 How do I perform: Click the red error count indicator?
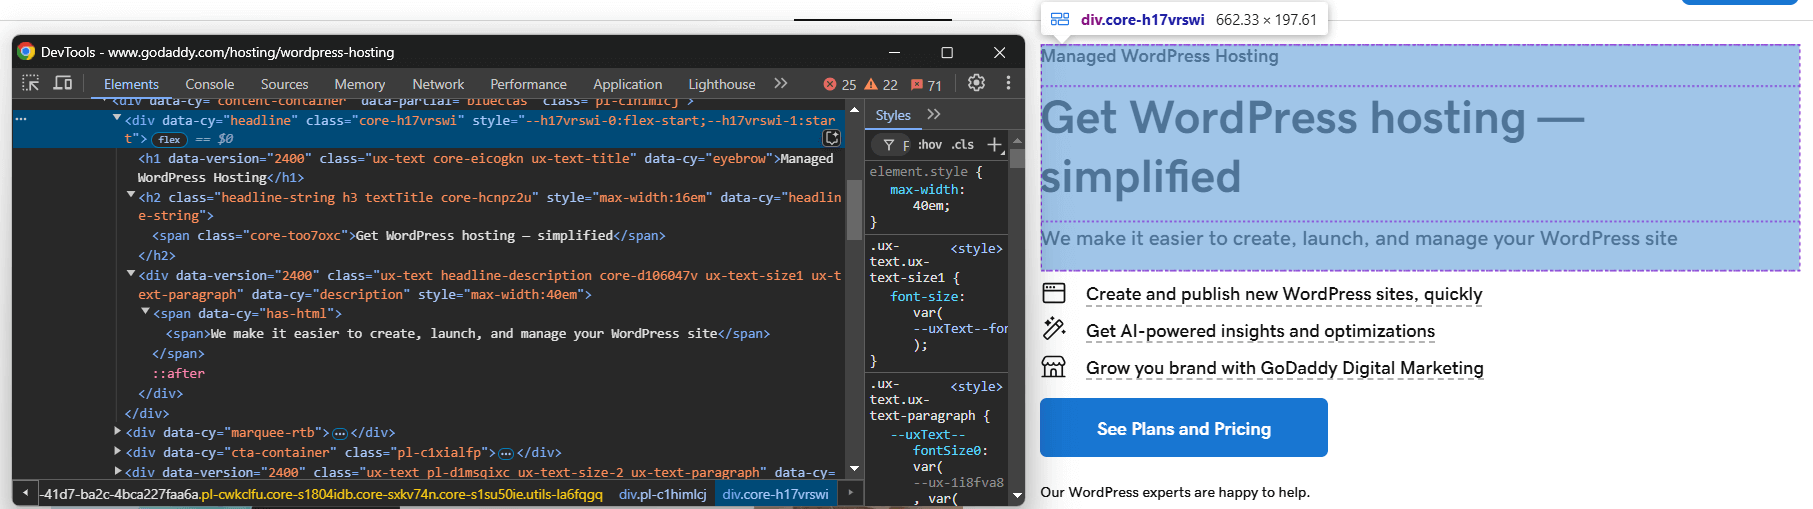click(839, 85)
